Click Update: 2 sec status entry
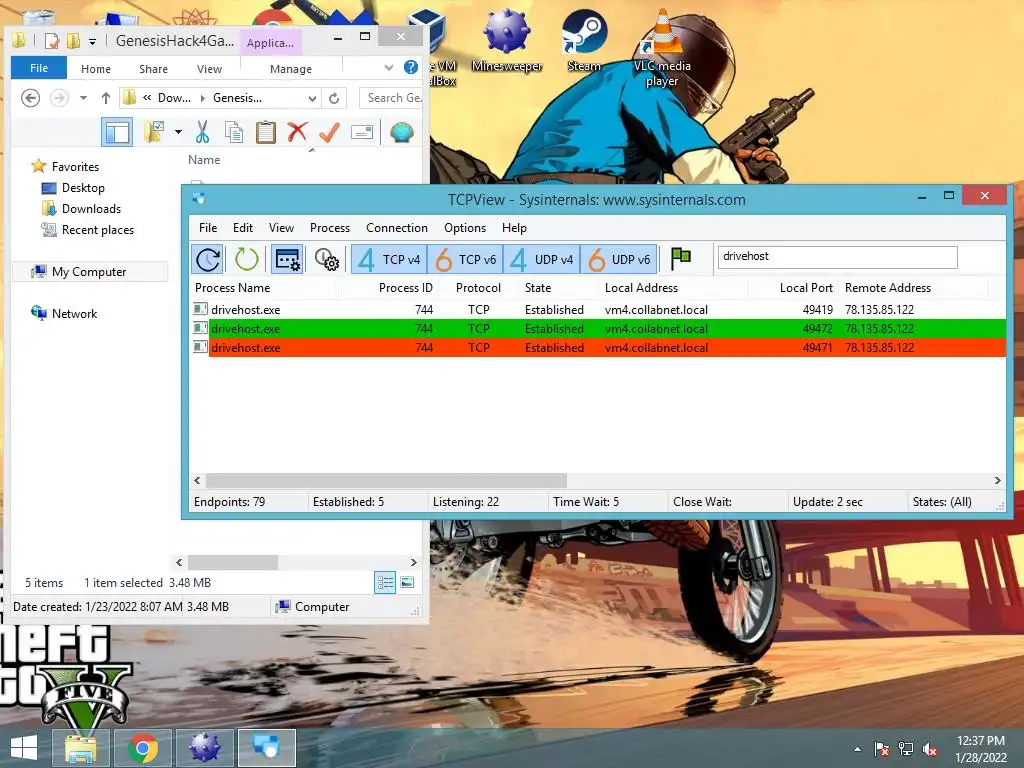This screenshot has width=1024, height=768. (x=827, y=502)
